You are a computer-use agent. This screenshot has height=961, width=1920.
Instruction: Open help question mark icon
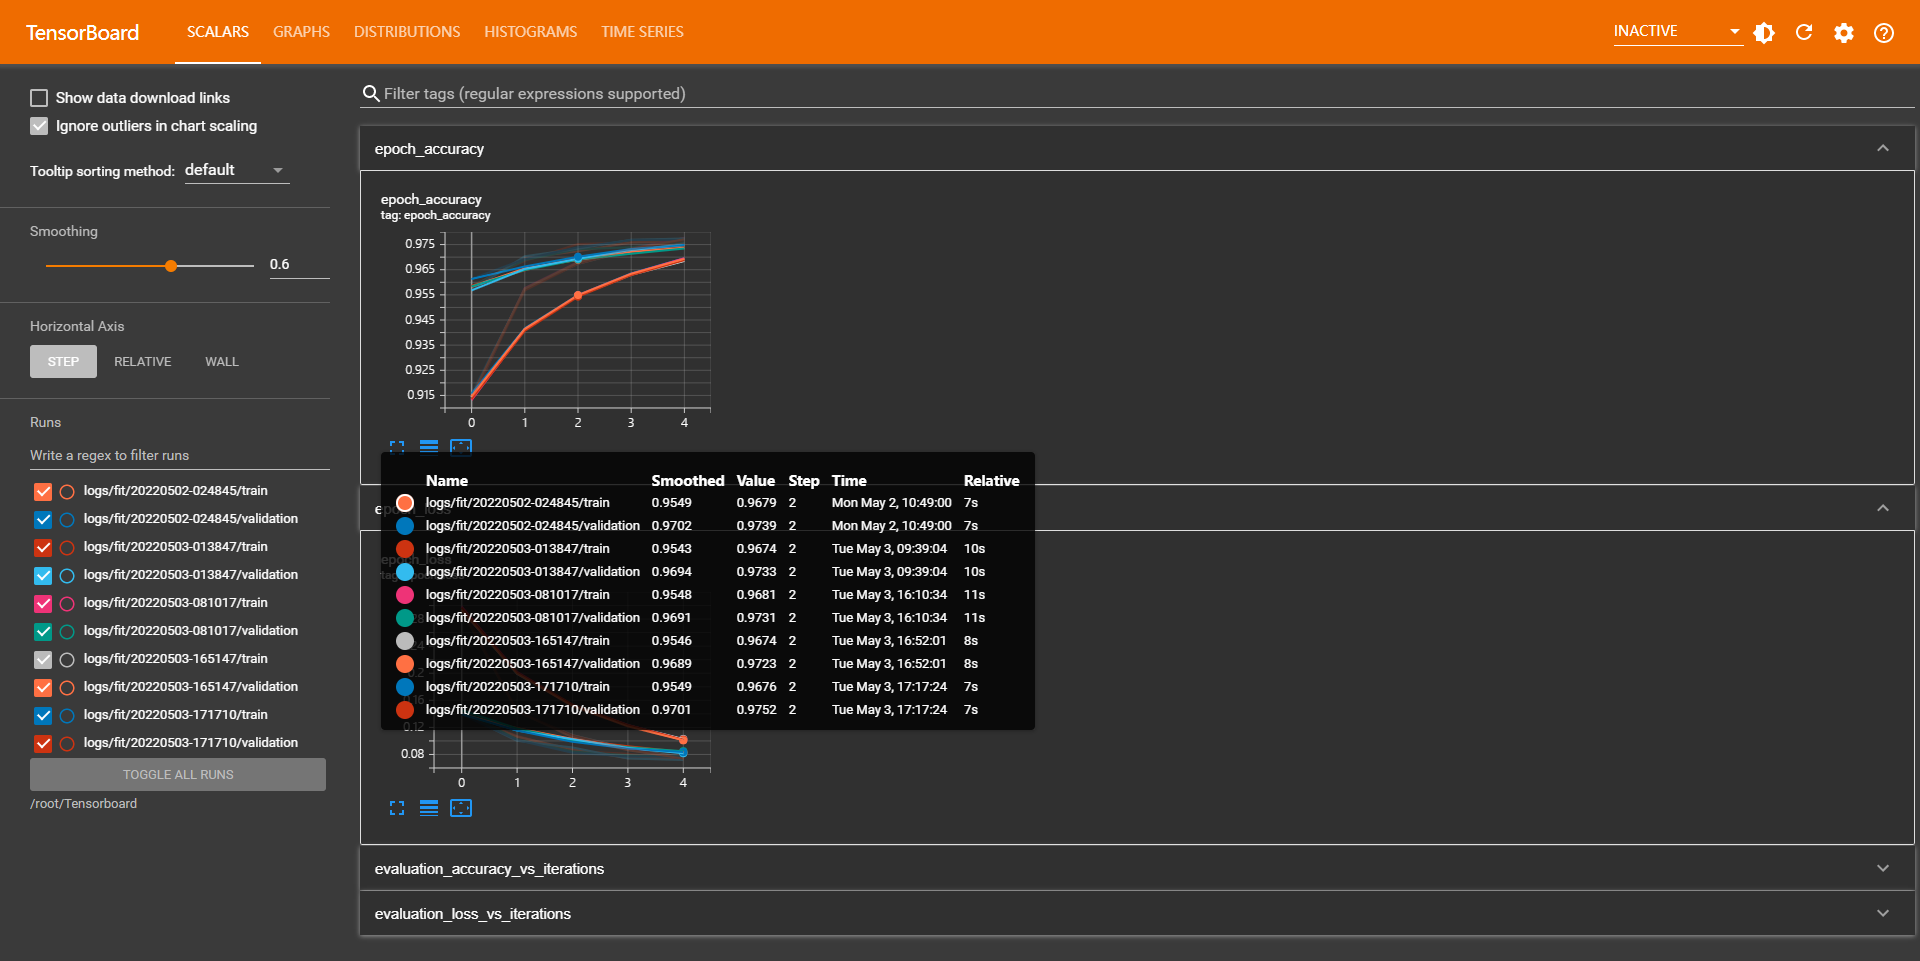pyautogui.click(x=1884, y=33)
